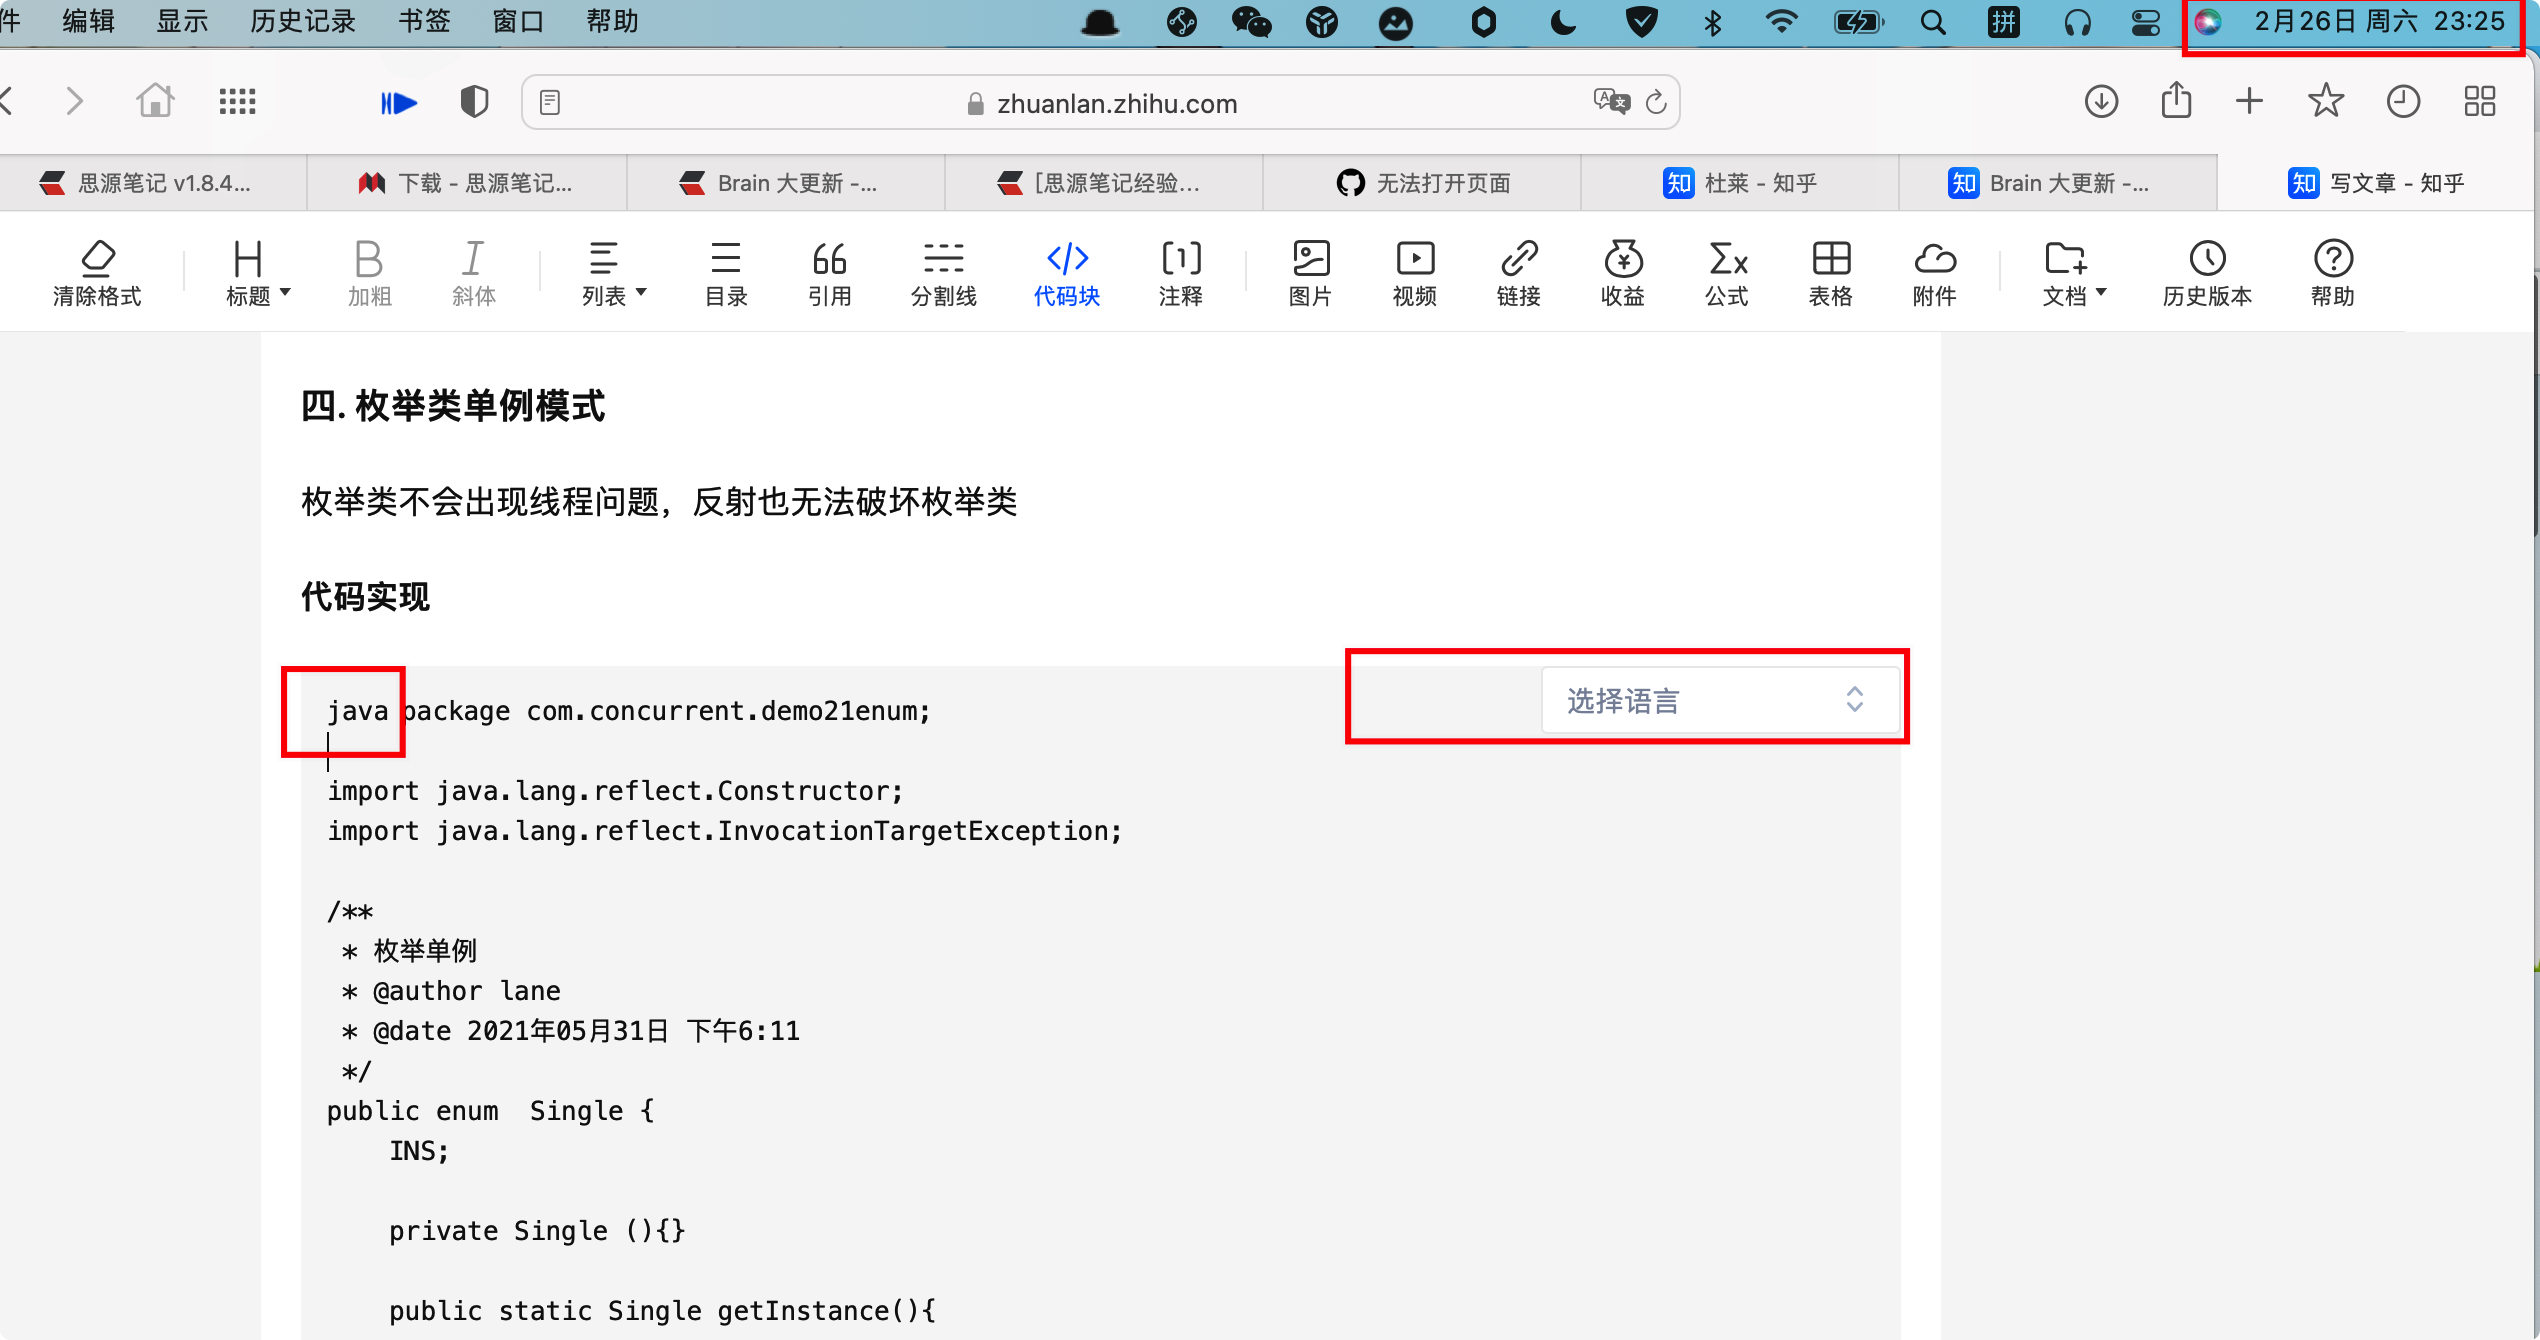Open the help (帮助) toolbar button
The image size is (2540, 1340).
2332,272
